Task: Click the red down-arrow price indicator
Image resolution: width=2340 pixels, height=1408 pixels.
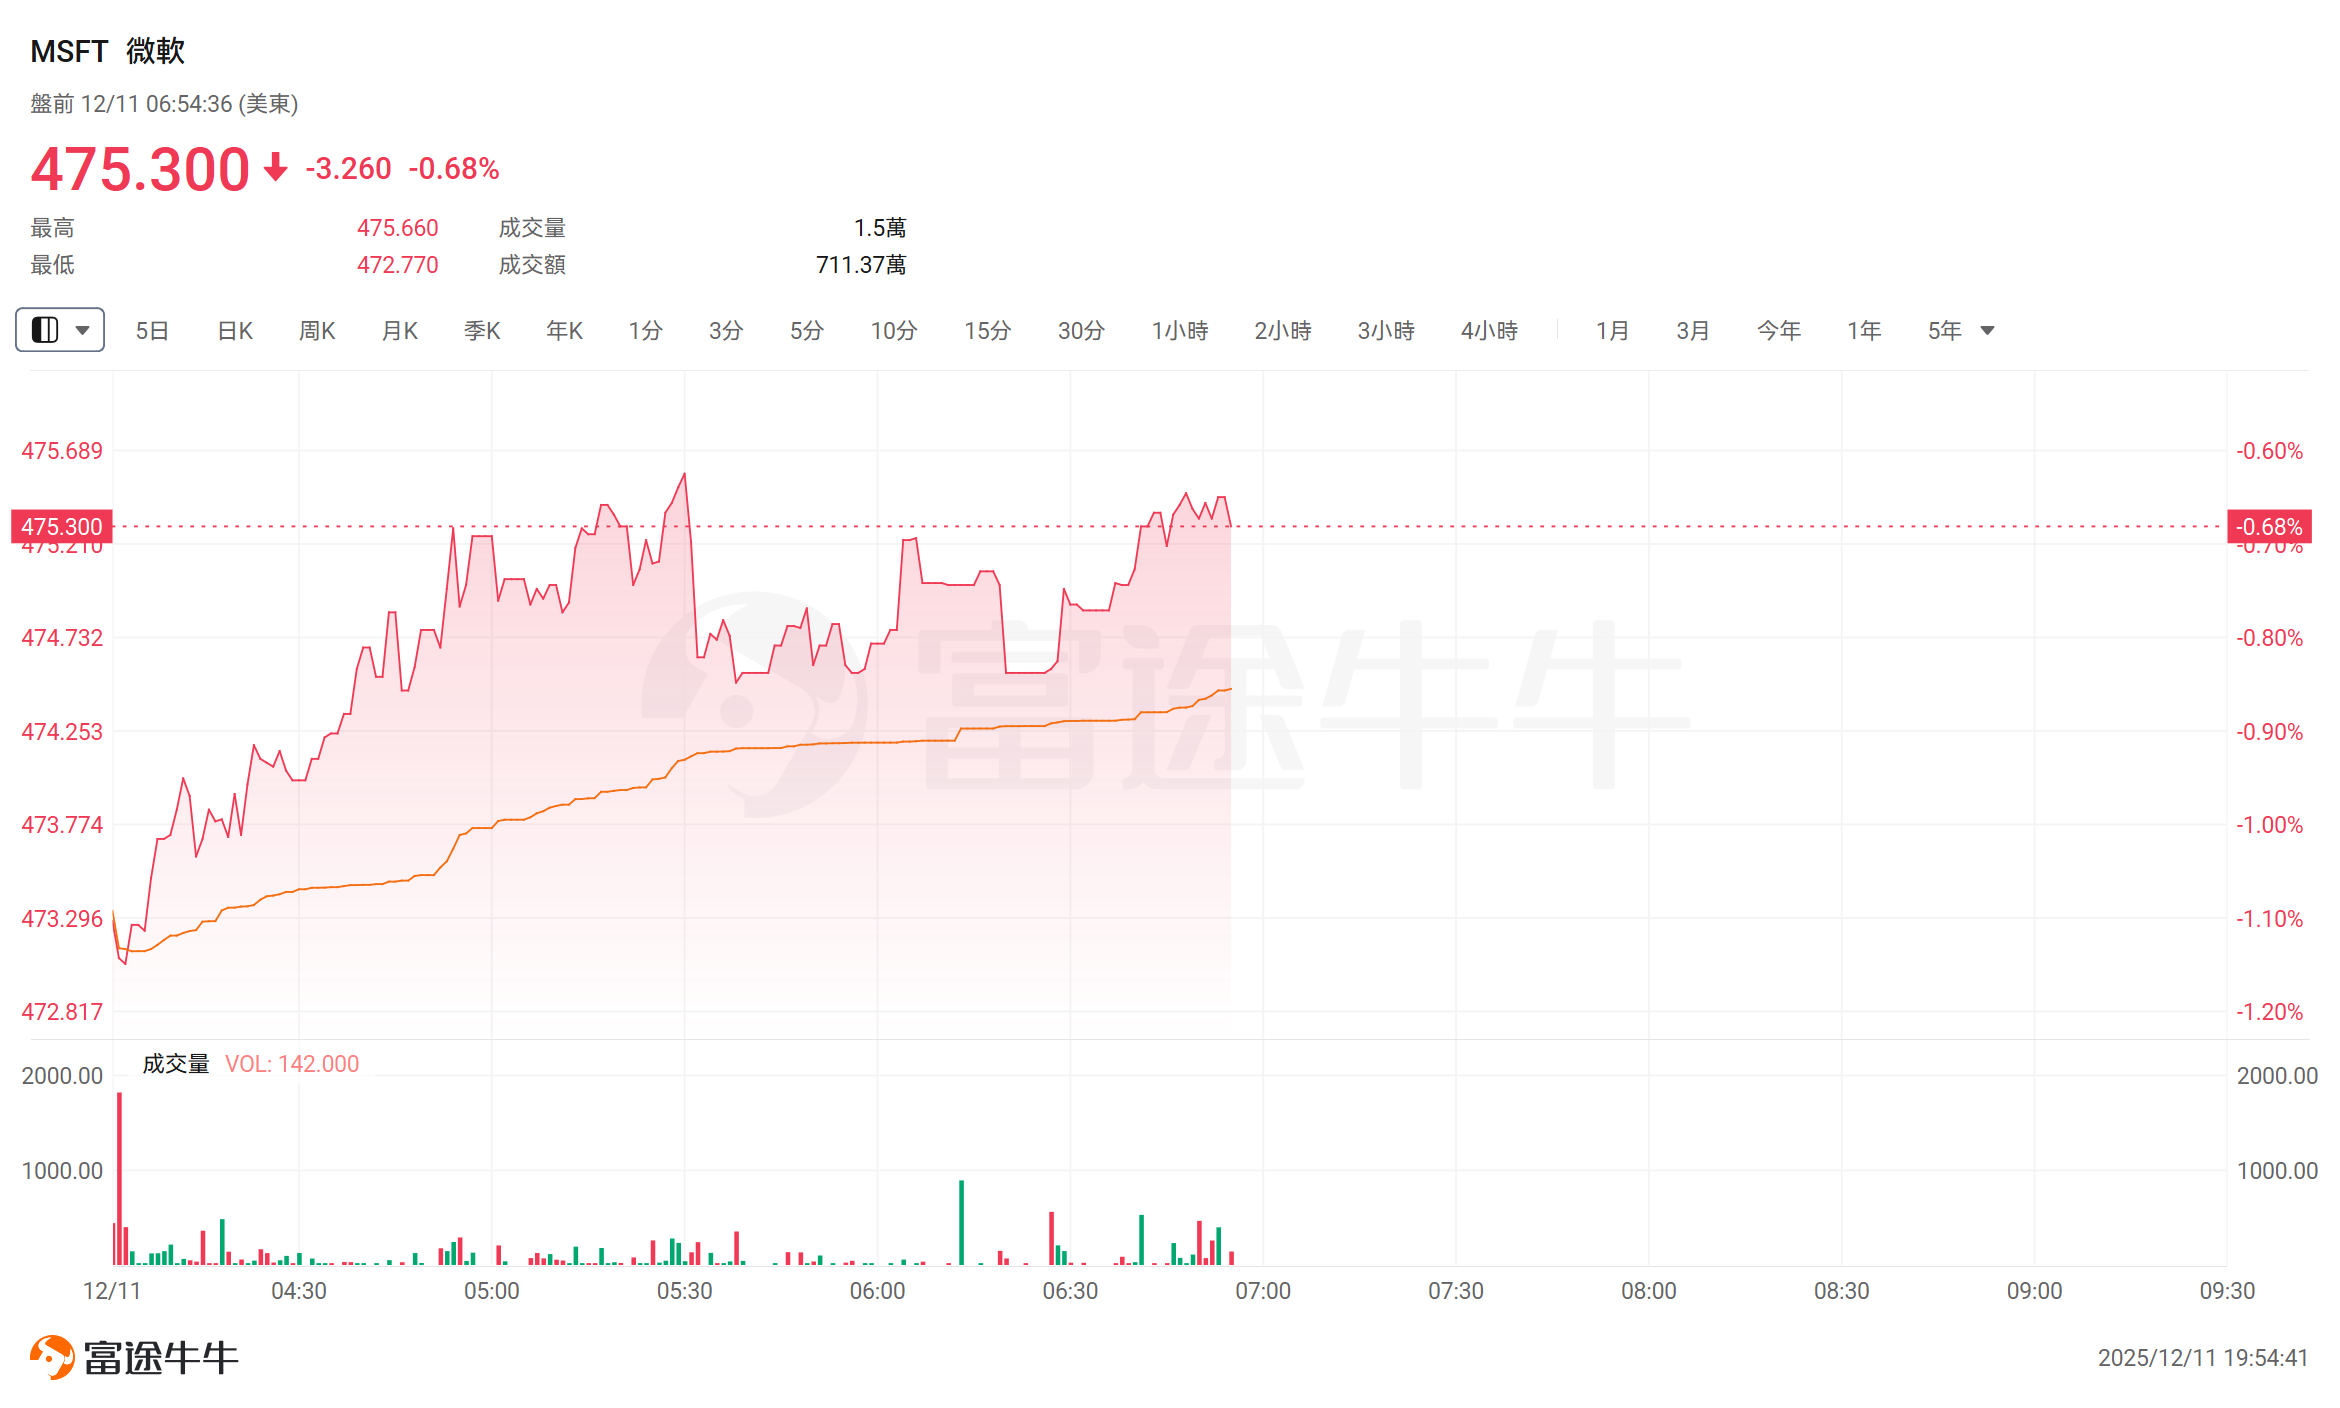Action: pos(275,167)
